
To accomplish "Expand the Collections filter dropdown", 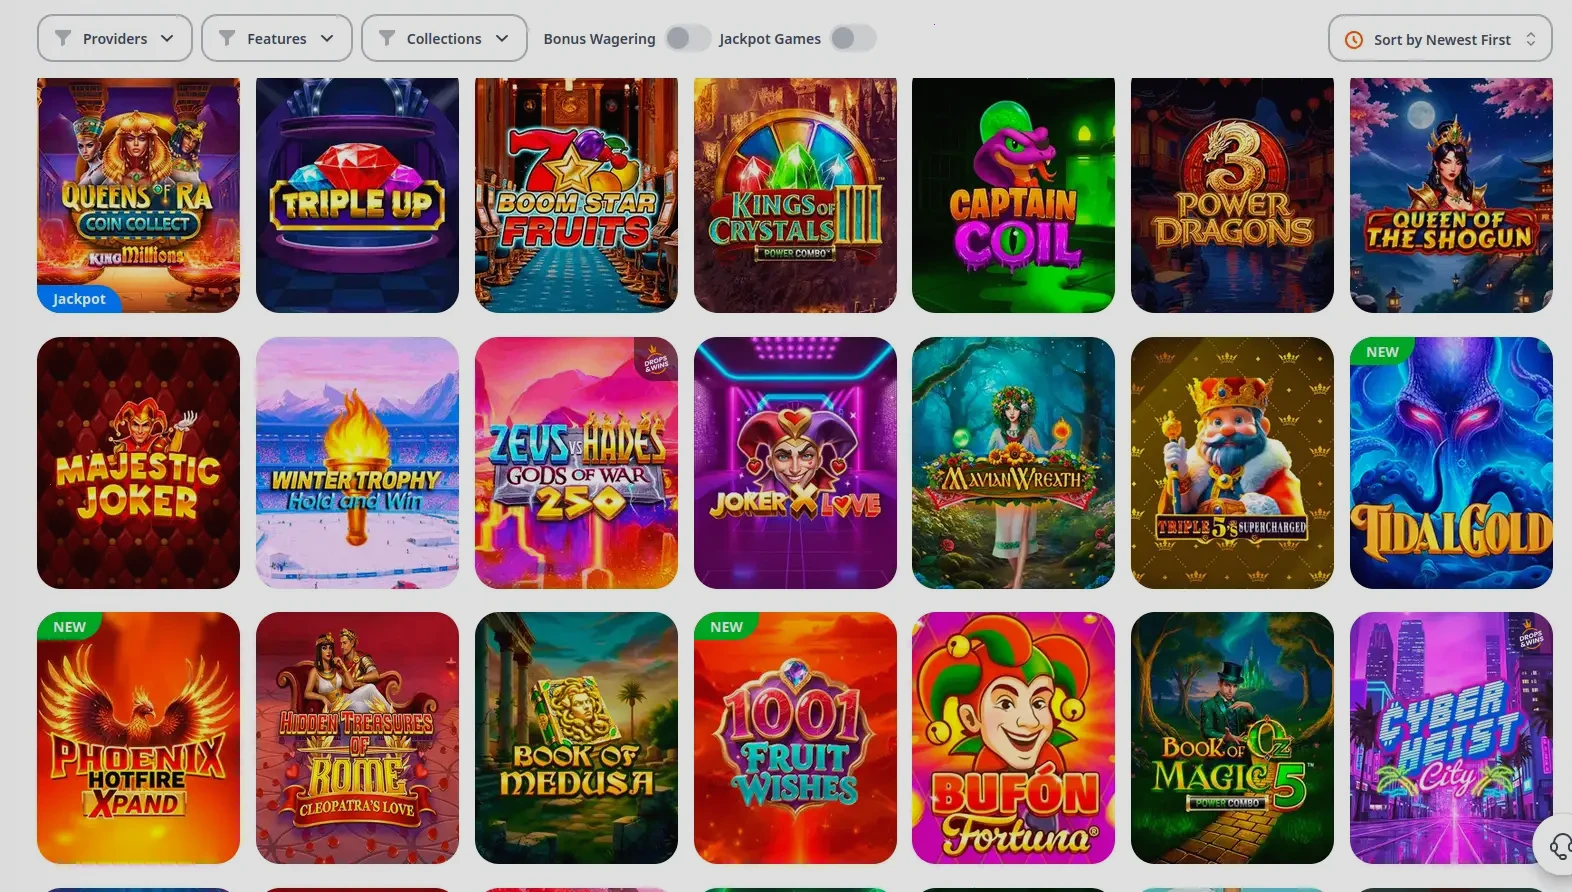I will tap(444, 38).
